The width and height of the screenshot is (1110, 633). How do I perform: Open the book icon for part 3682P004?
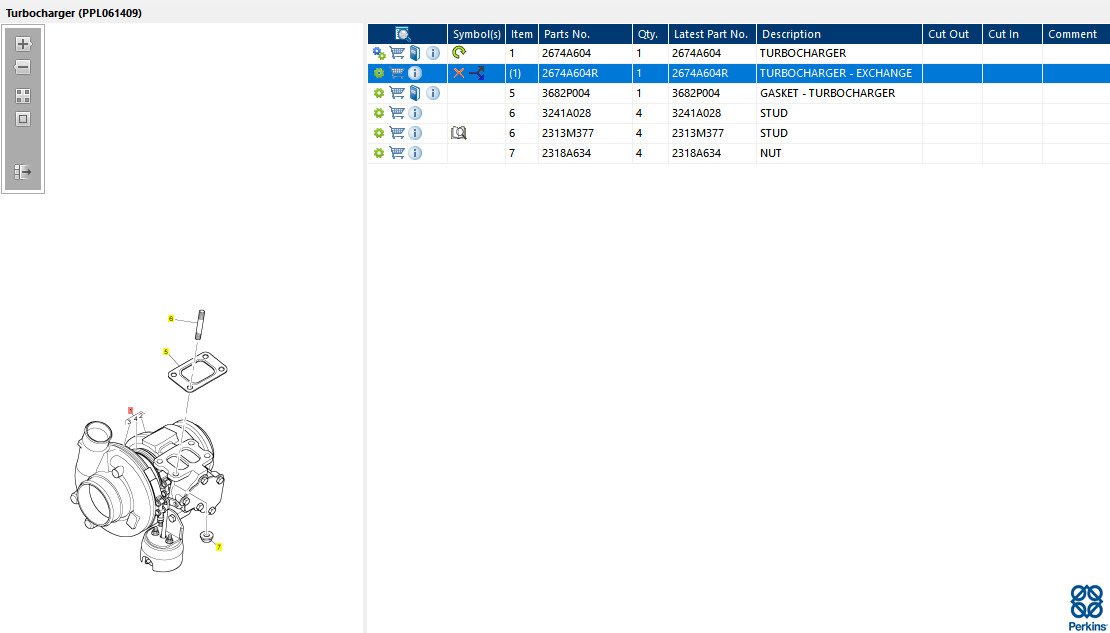416,93
